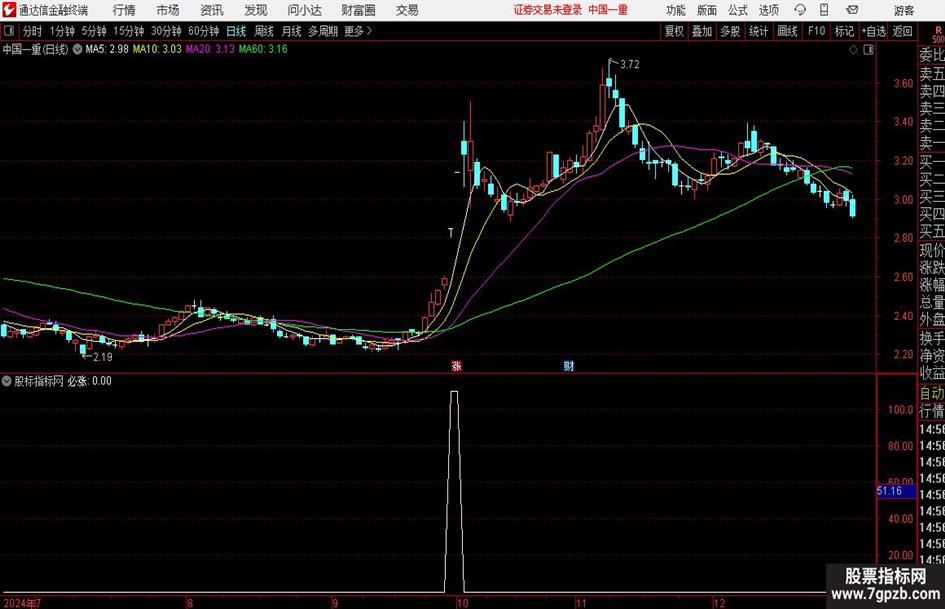945x609 pixels.
Task: Click the customer service headset icon
Action: (x=800, y=10)
